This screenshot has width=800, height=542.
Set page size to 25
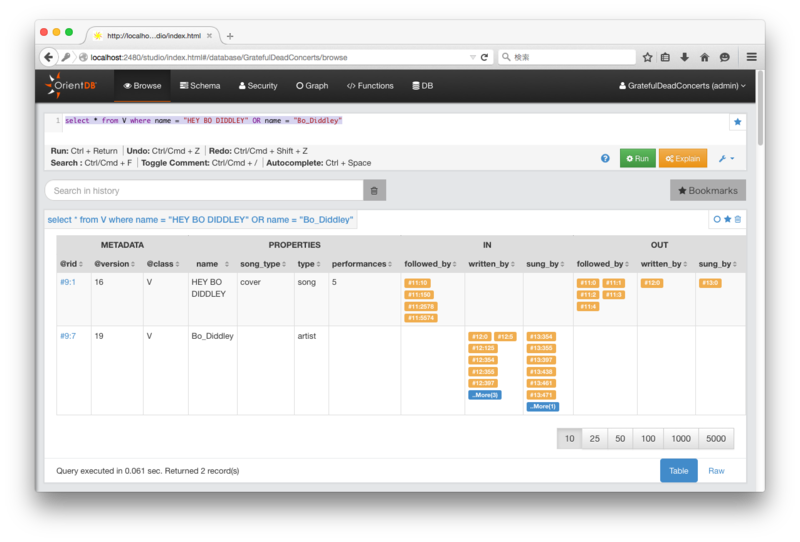[594, 438]
